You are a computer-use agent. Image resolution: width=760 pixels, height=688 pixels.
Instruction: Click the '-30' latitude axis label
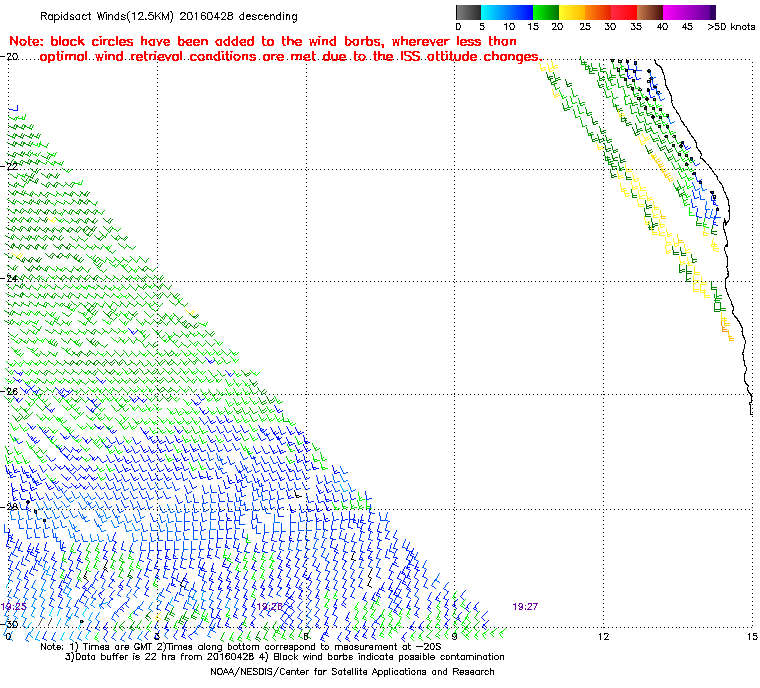tap(9, 624)
